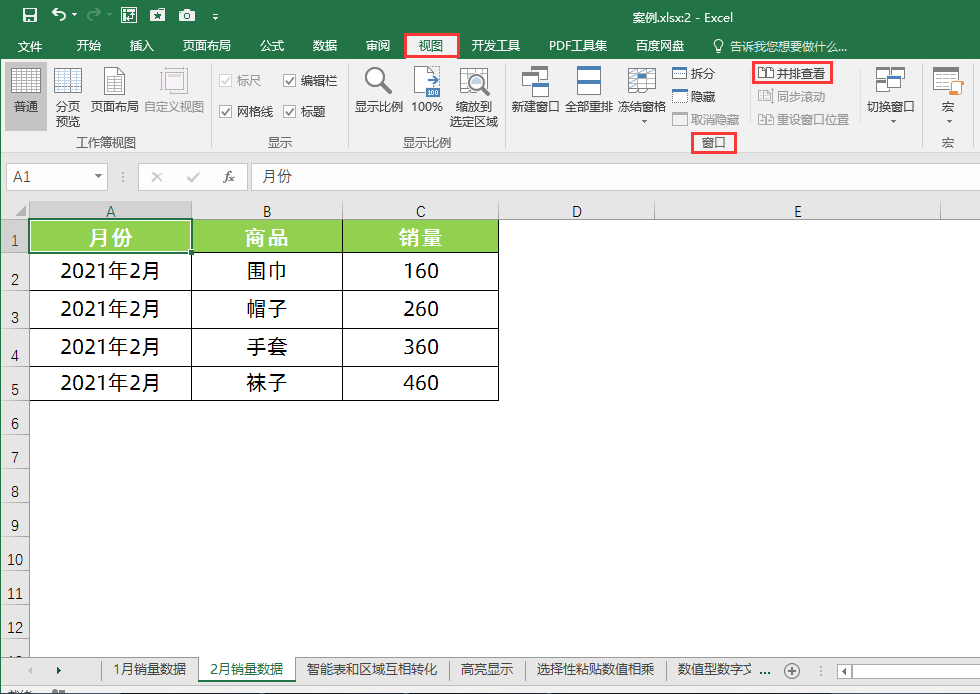Viewport: 980px width, 694px height.
Task: Click the Tell Me (告诉我您想要做什么) search box
Action: pyautogui.click(x=780, y=46)
